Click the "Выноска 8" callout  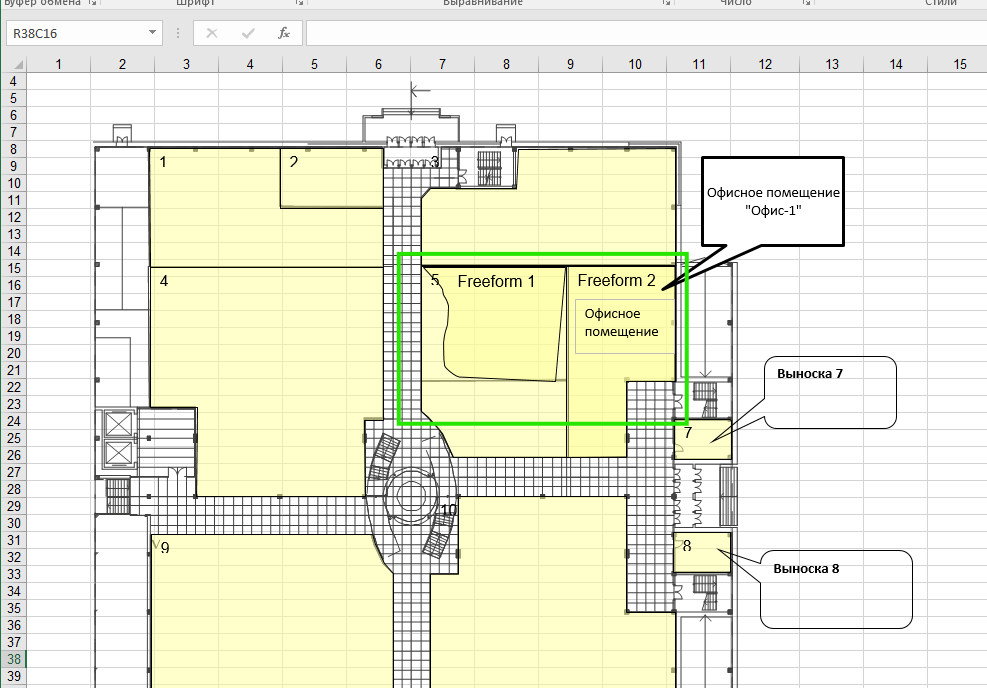[x=836, y=590]
